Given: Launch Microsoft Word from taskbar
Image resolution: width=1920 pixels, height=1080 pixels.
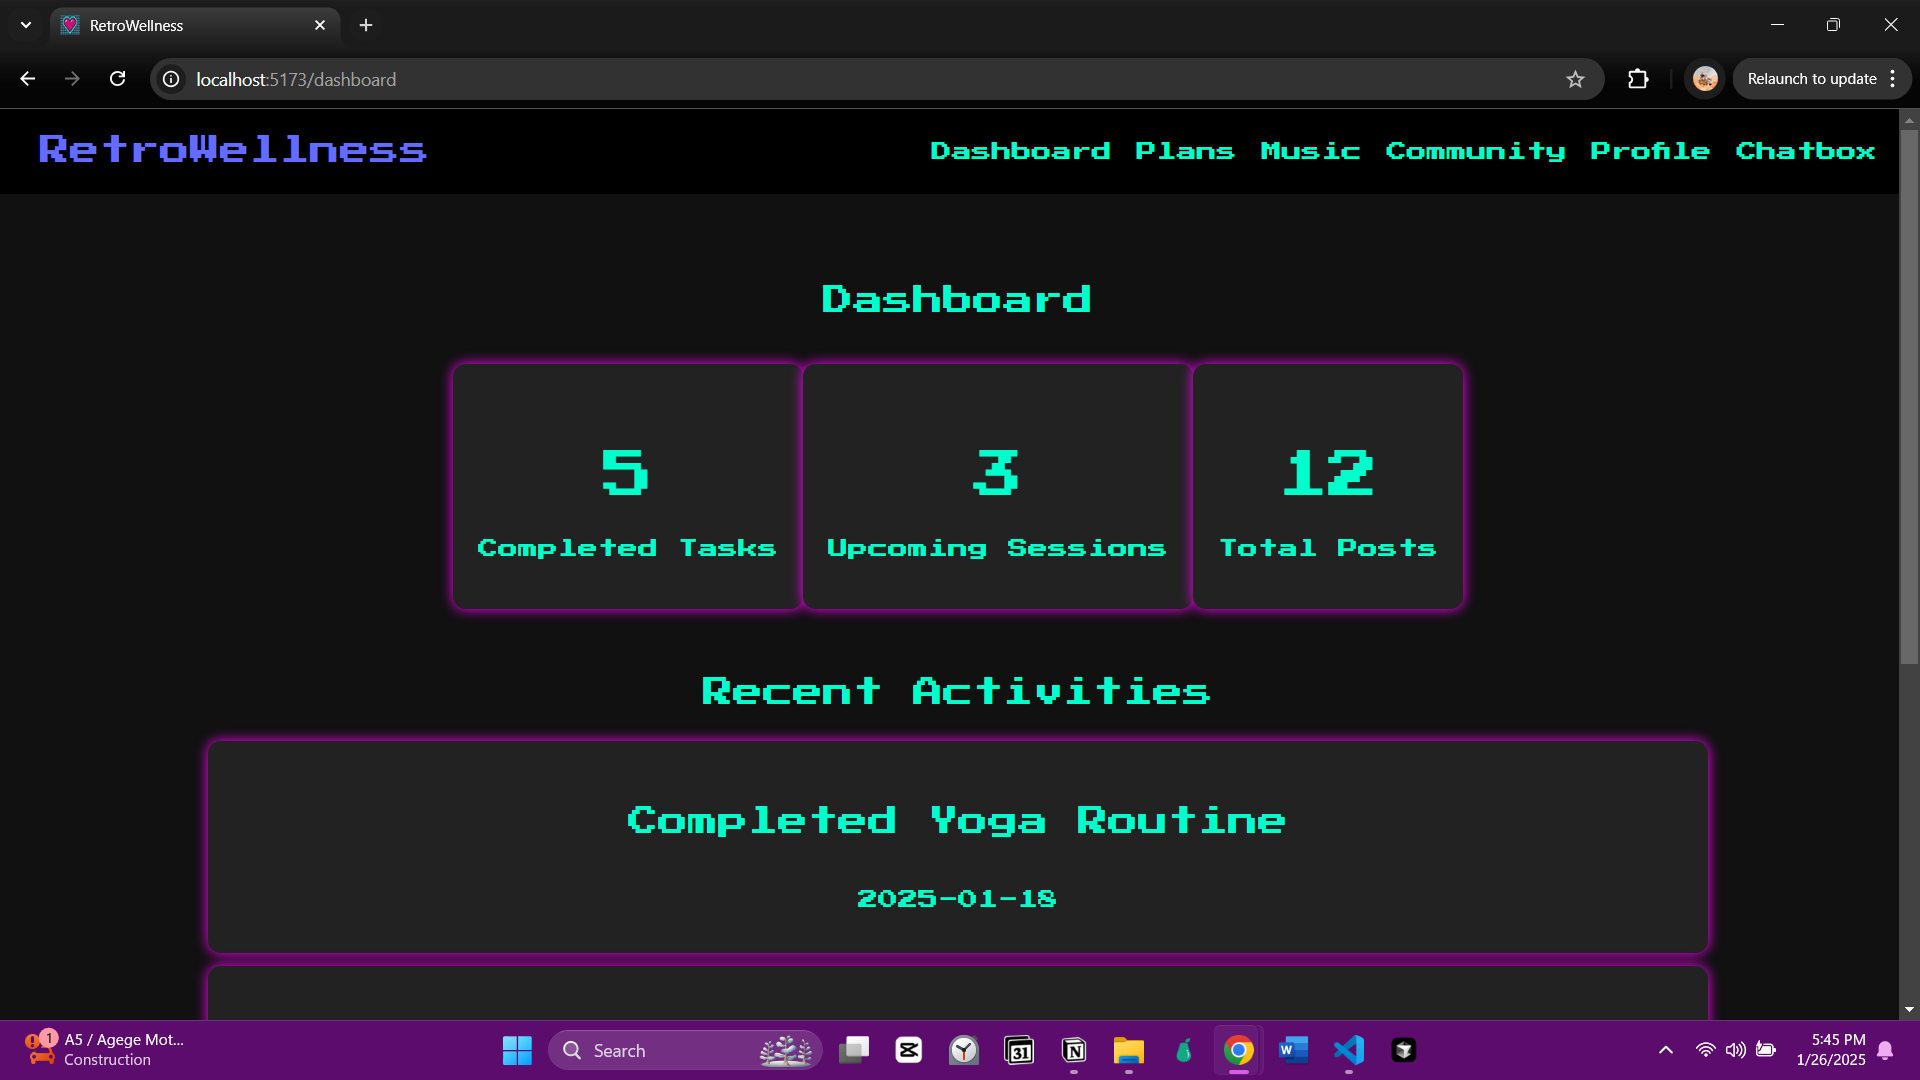Looking at the screenshot, I should (1293, 1050).
